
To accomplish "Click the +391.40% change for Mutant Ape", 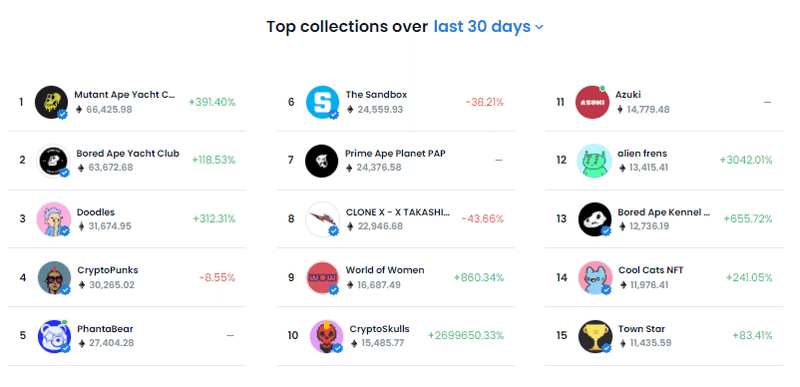I will click(212, 102).
